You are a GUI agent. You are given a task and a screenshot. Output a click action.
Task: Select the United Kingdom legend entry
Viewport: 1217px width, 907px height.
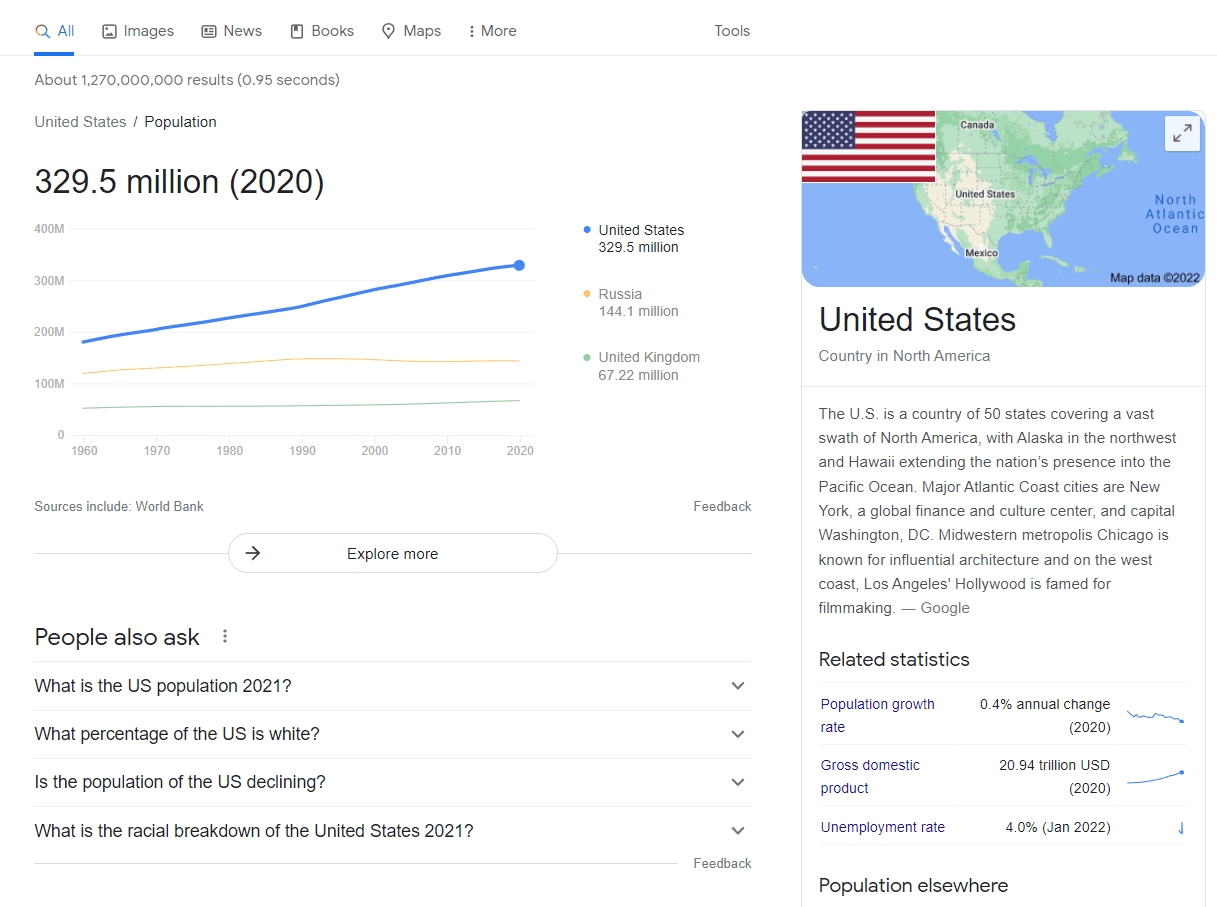pos(649,365)
